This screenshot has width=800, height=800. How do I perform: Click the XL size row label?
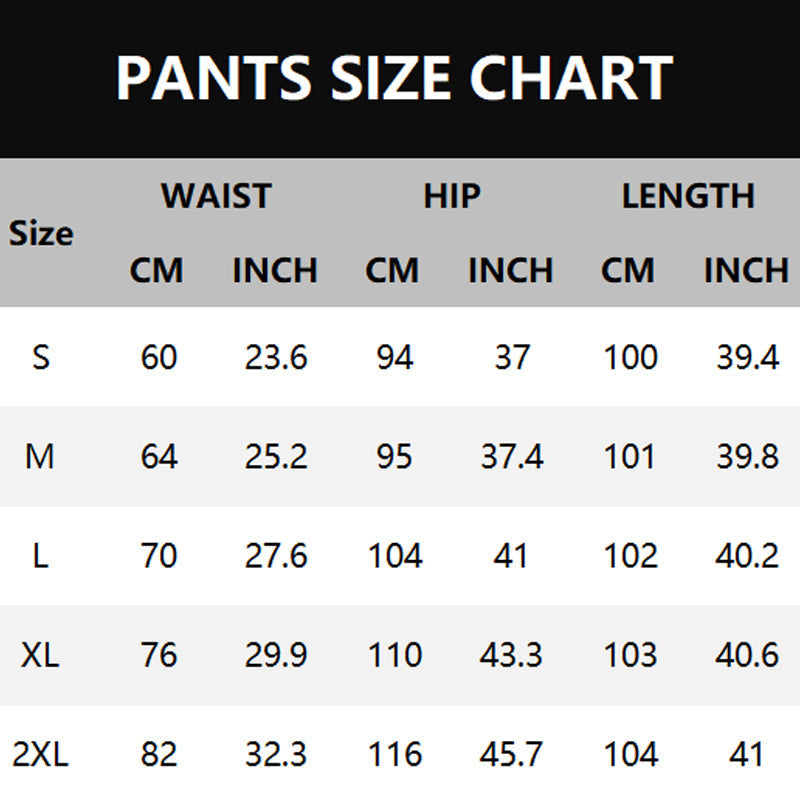(41, 655)
